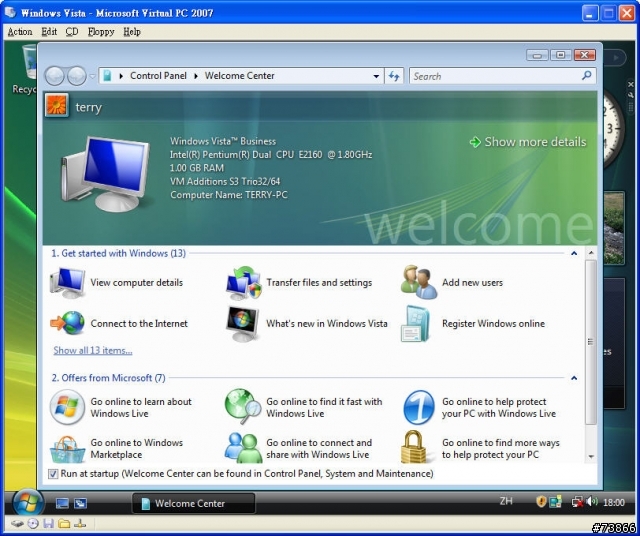Click the security shield tray icon
640x536 pixels.
pyautogui.click(x=541, y=501)
